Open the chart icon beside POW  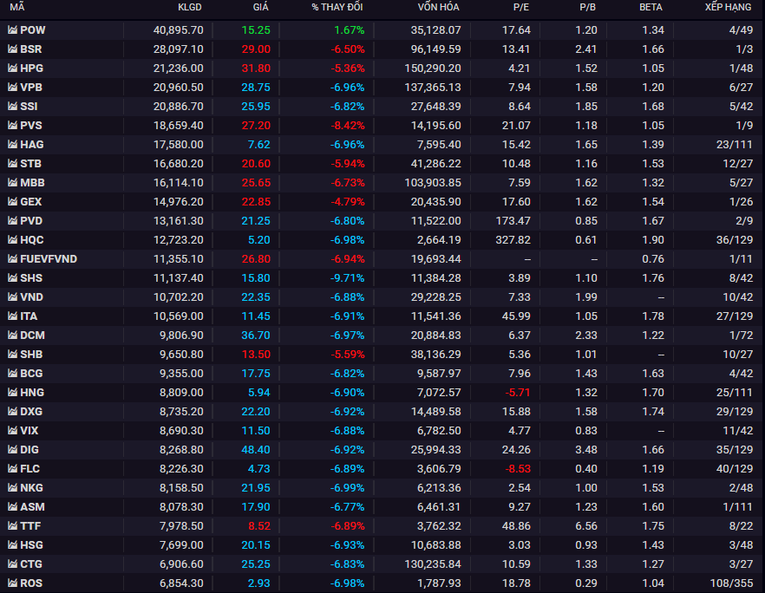[x=12, y=30]
